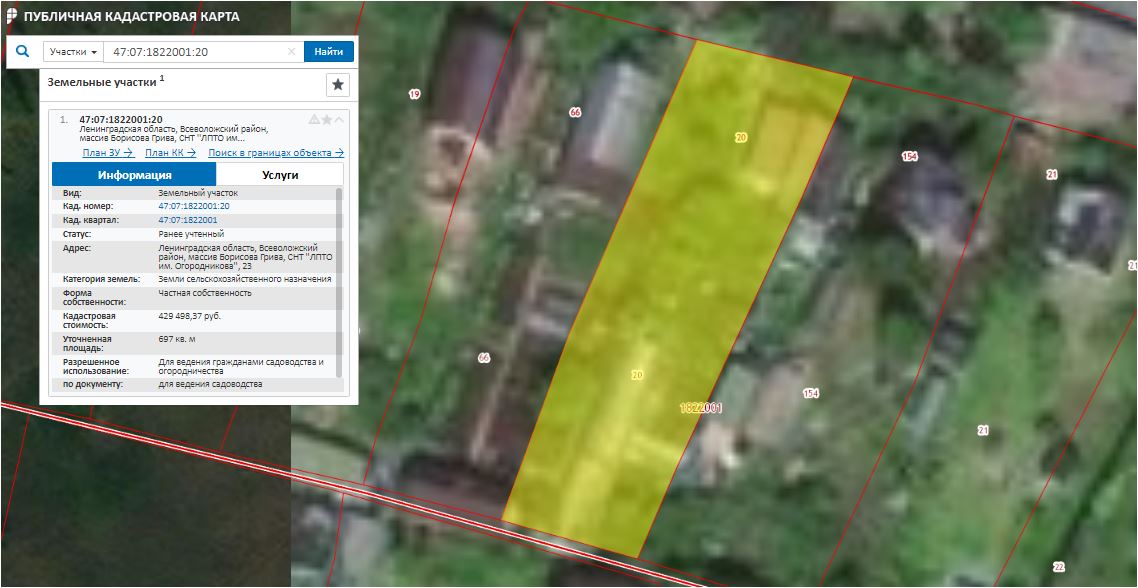Screen dimensions: 1138x588
Task: Clear the search field with the X
Action: (x=291, y=52)
